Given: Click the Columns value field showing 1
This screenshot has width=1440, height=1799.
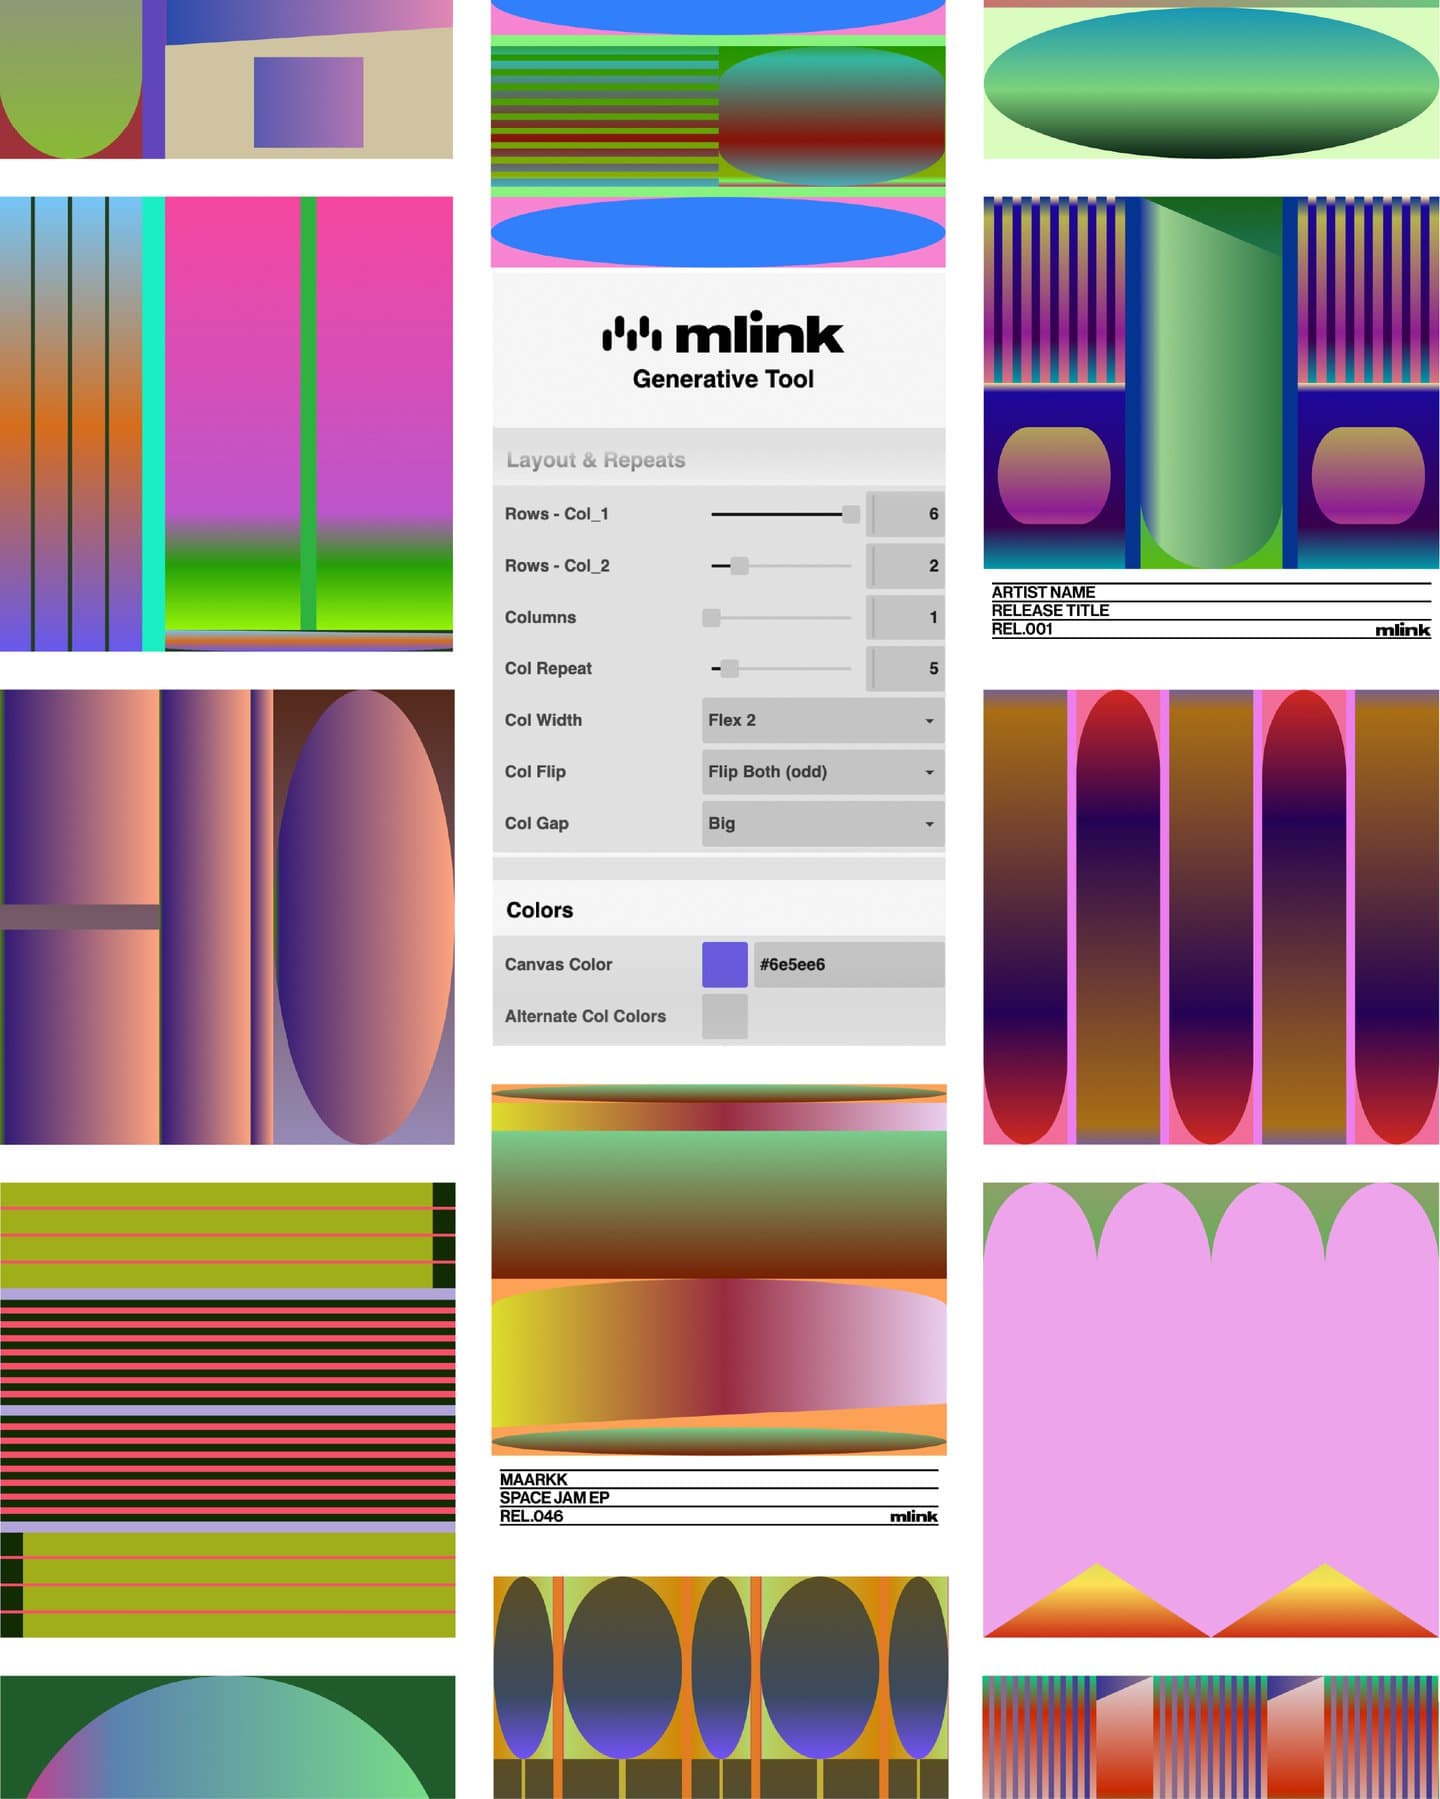Looking at the screenshot, I should point(905,617).
